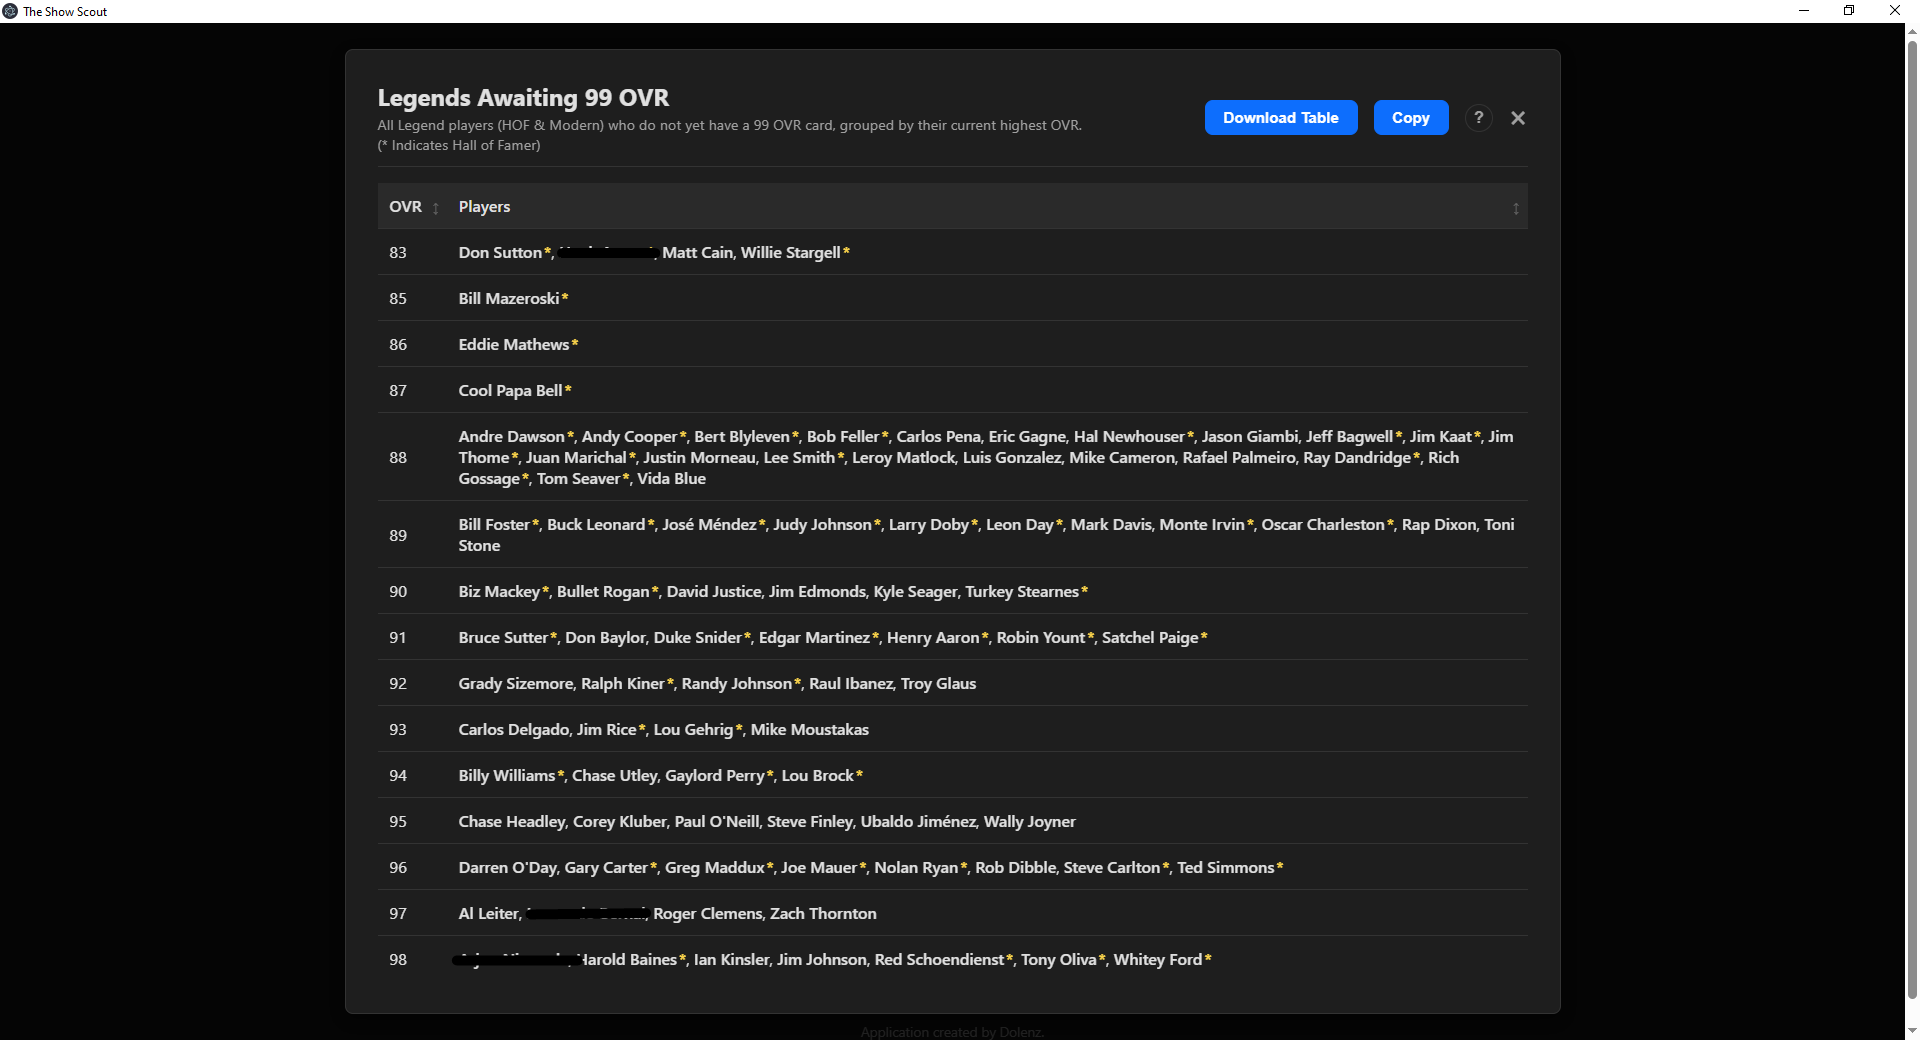Select the Cool Papa Bell row
Screen dimensions: 1920x1040
tap(952, 391)
